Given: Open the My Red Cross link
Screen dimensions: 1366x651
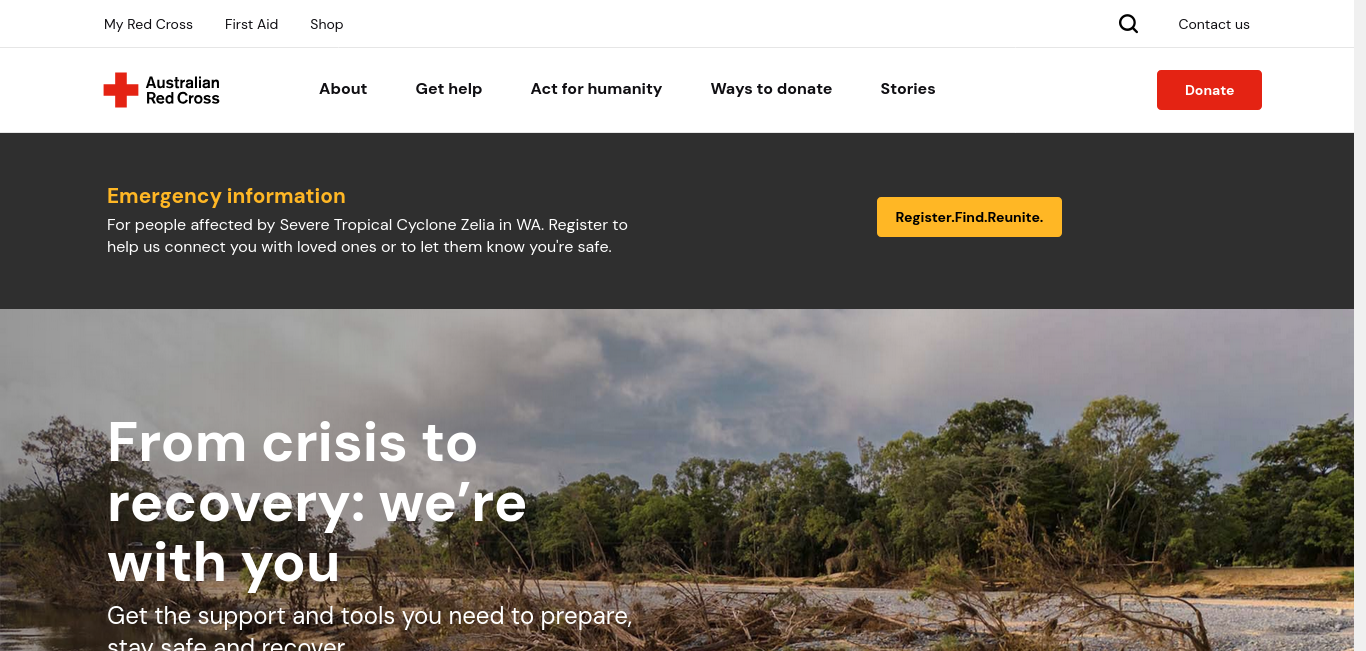Looking at the screenshot, I should pos(148,24).
